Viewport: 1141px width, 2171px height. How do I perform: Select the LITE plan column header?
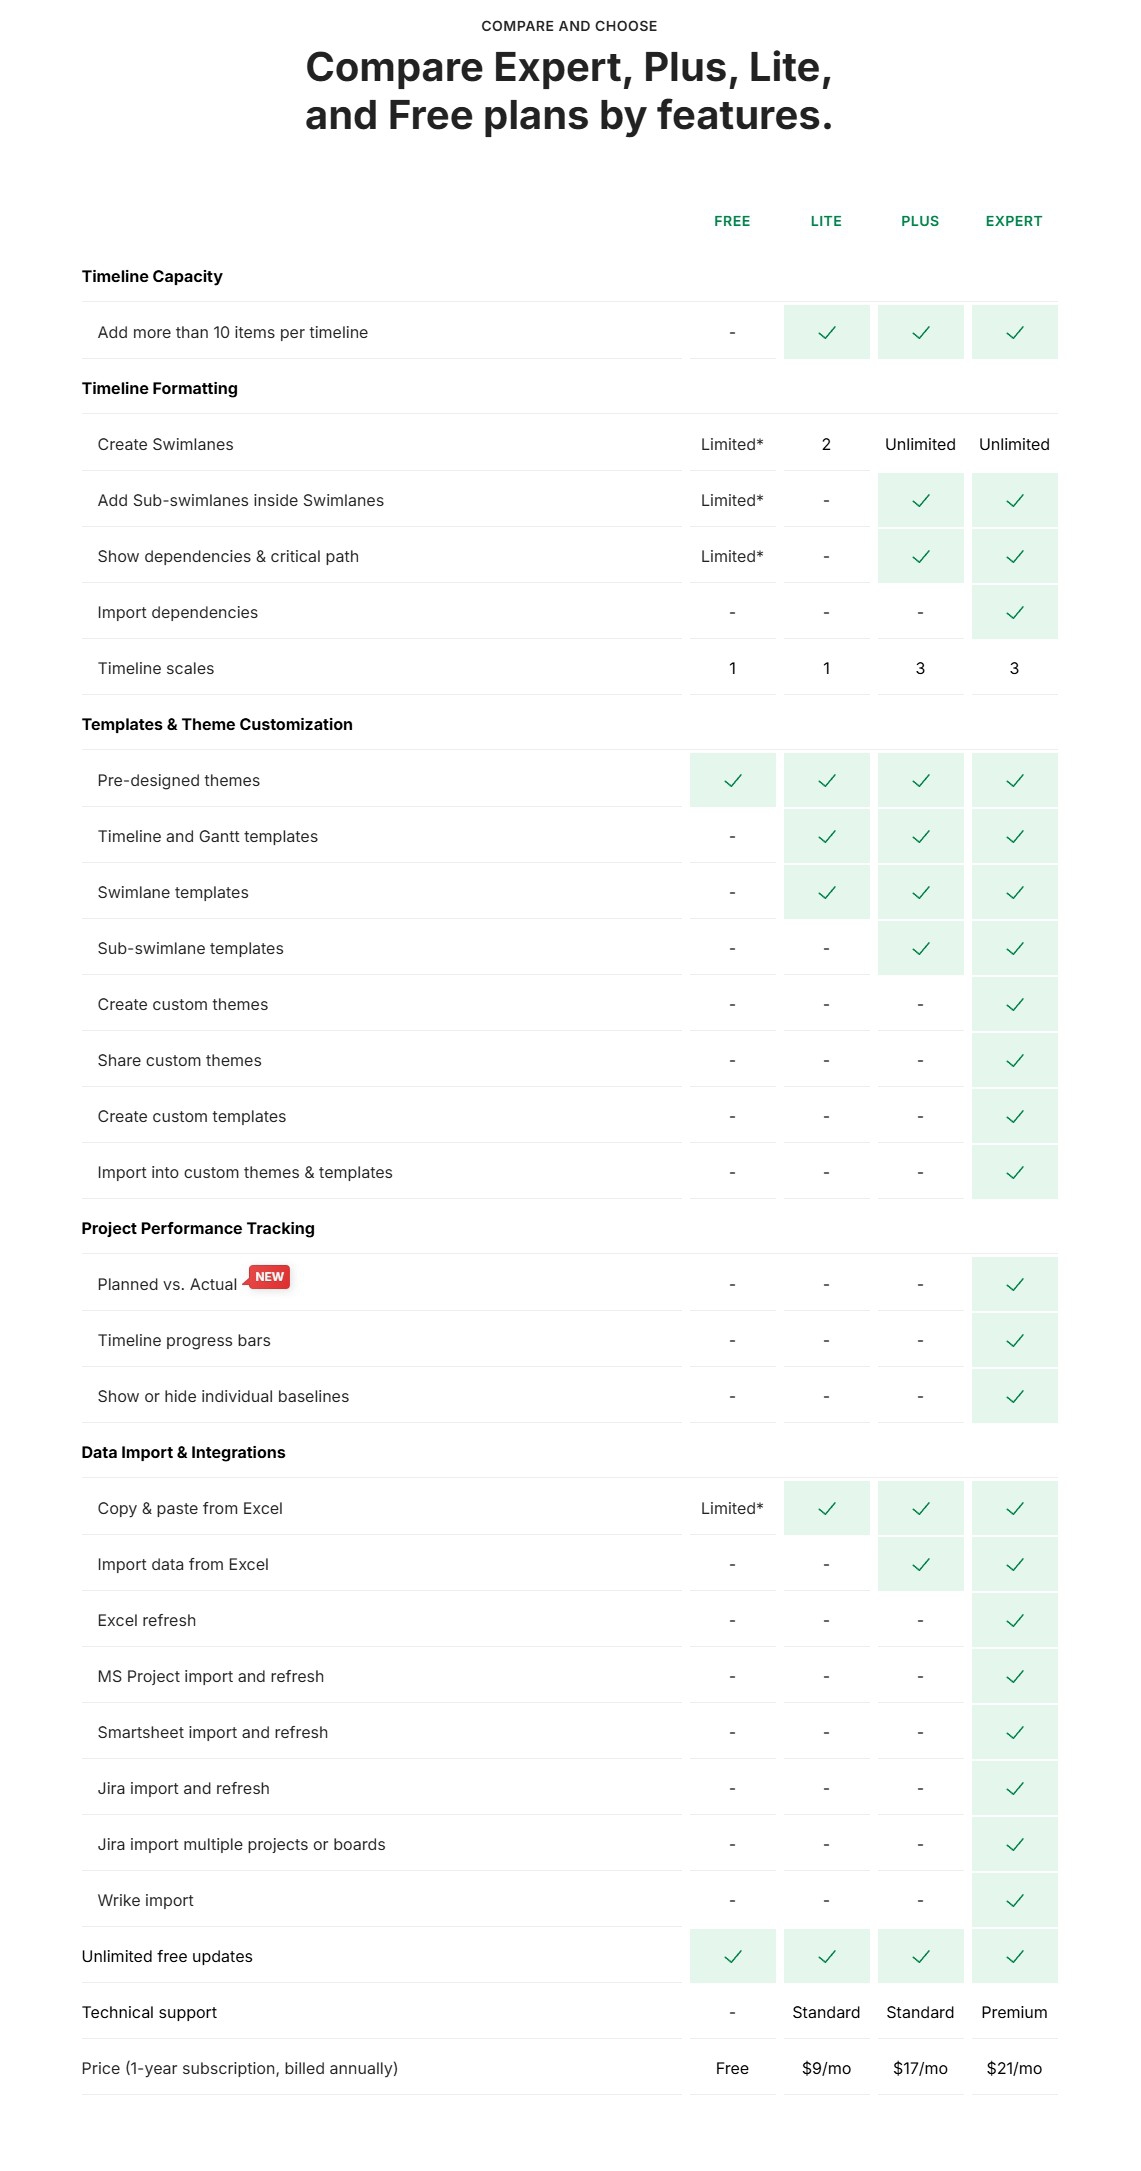[826, 221]
